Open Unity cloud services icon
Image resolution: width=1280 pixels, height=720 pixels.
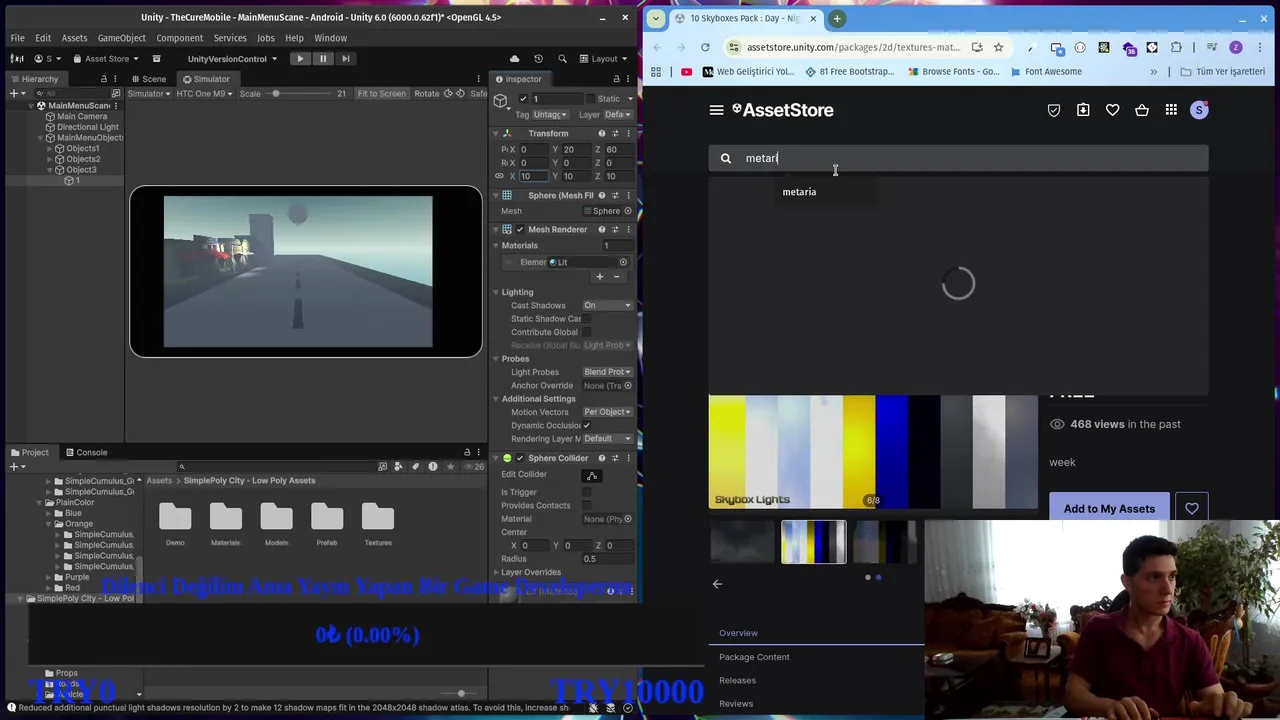(515, 58)
